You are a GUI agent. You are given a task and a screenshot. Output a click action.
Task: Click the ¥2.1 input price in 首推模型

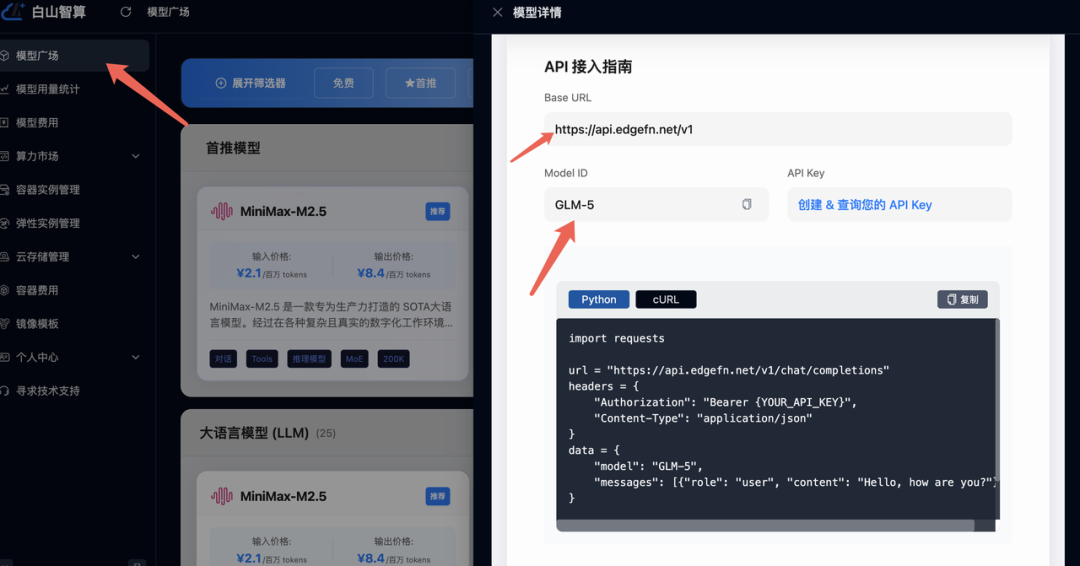click(249, 273)
